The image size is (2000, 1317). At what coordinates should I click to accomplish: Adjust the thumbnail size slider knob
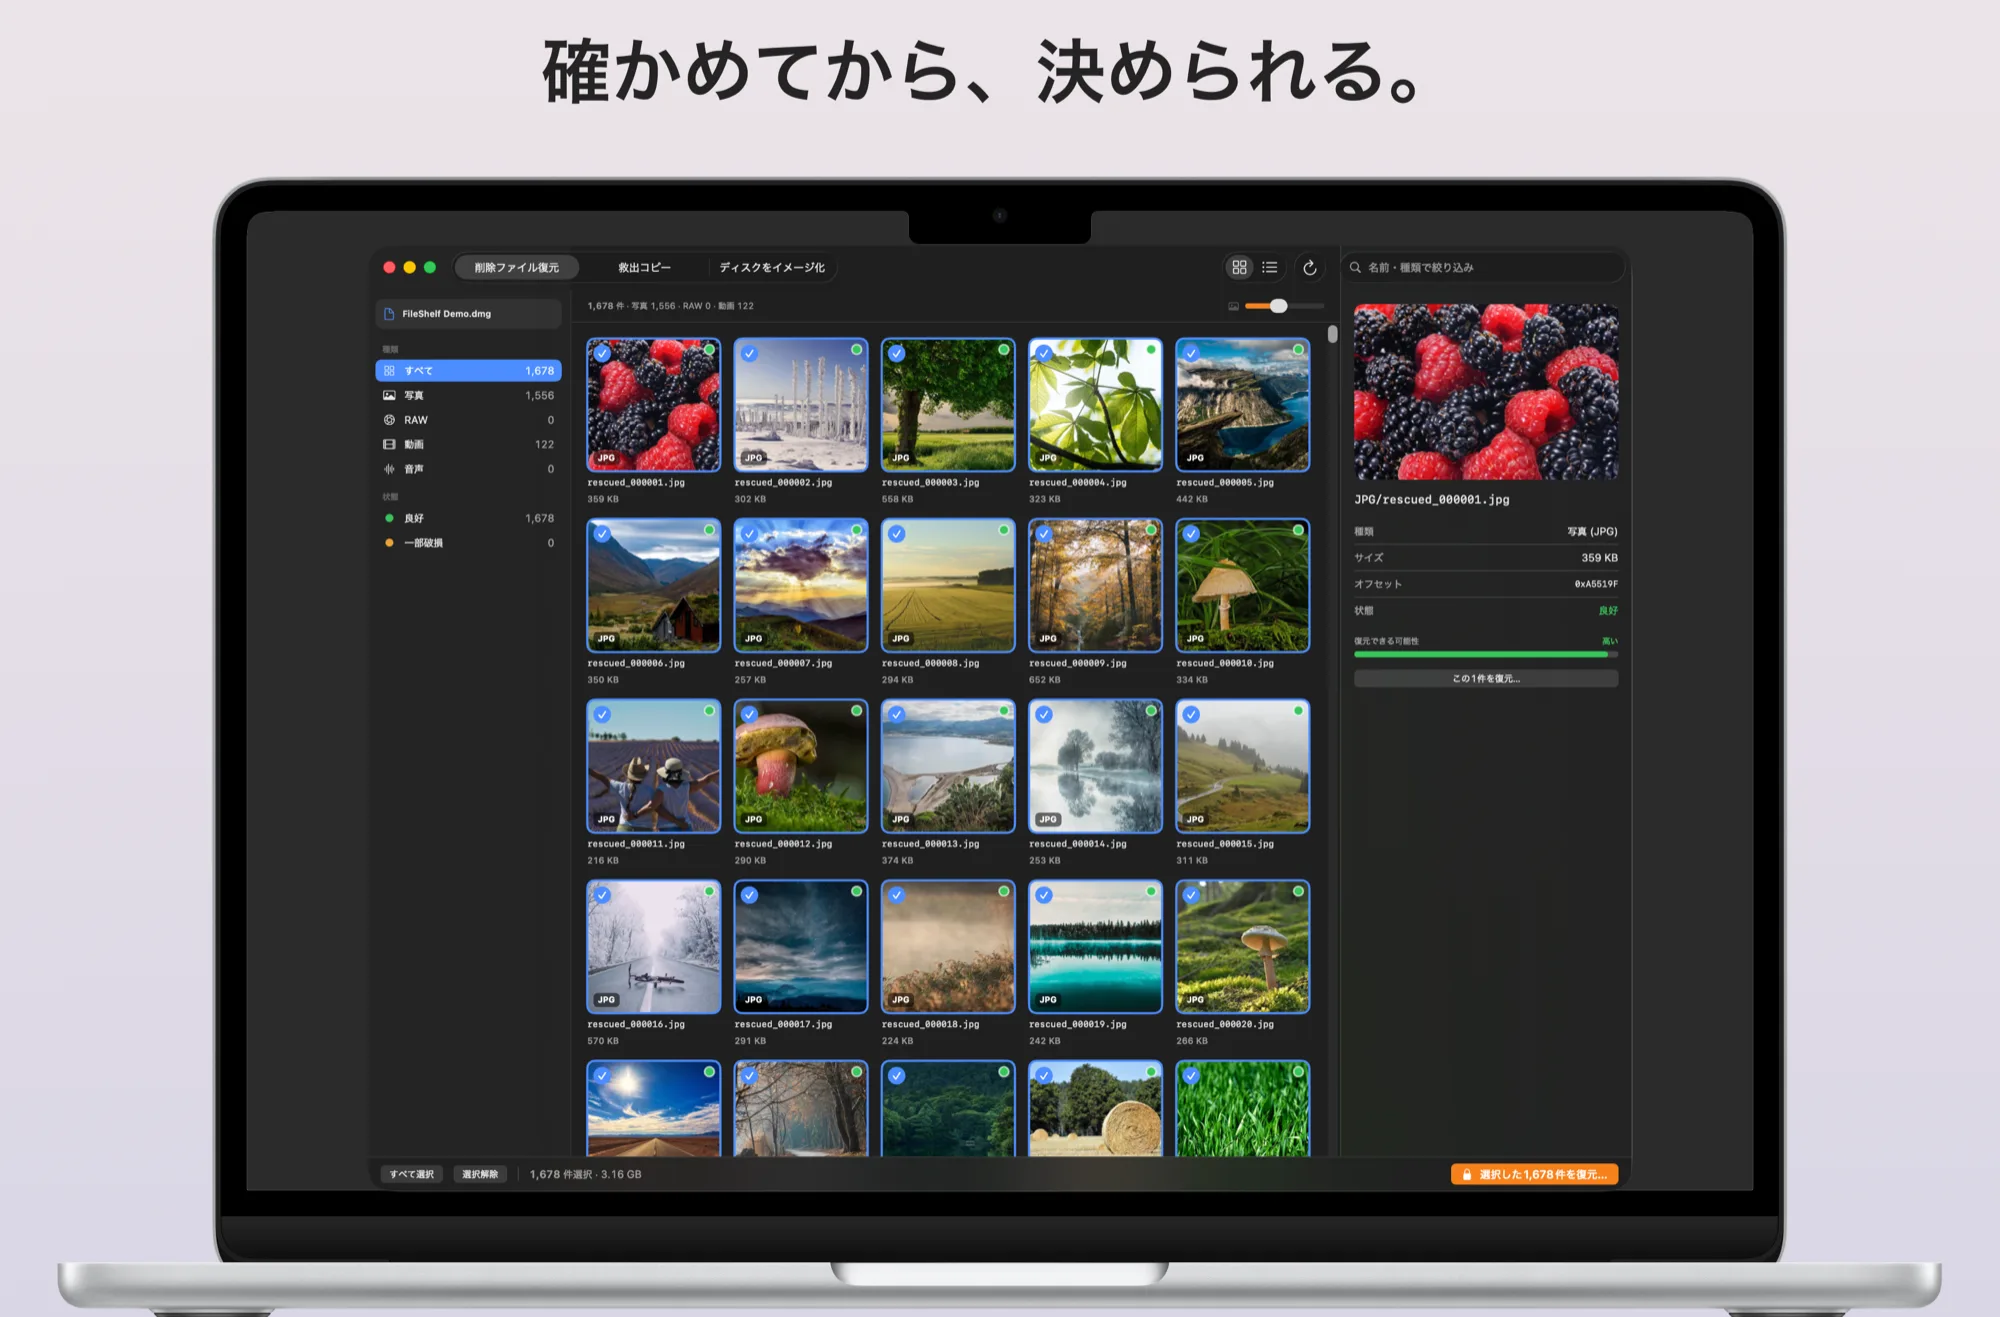[x=1278, y=306]
